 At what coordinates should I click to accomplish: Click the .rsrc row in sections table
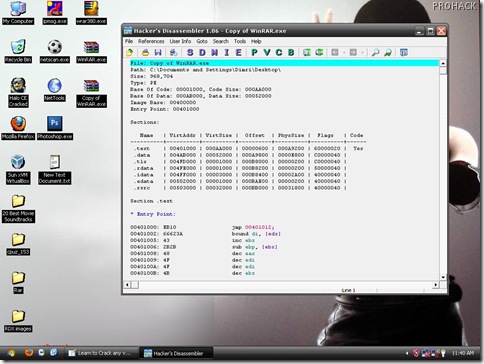(239, 188)
